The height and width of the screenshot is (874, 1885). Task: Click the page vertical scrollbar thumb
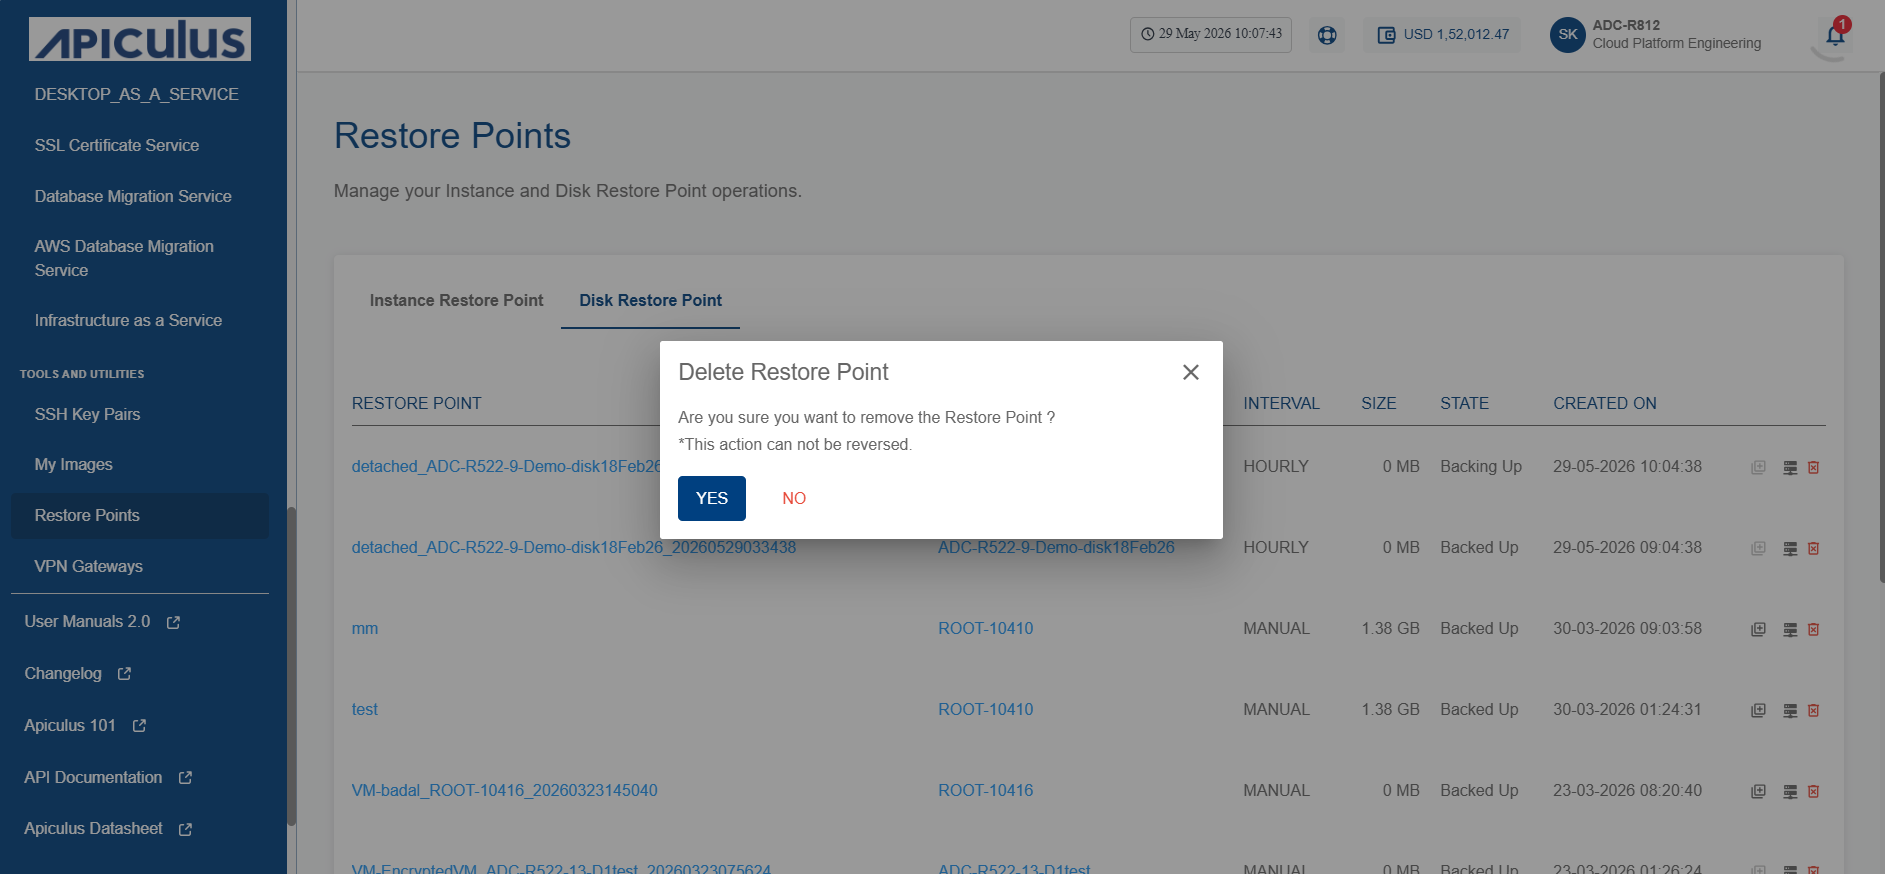(1881, 327)
